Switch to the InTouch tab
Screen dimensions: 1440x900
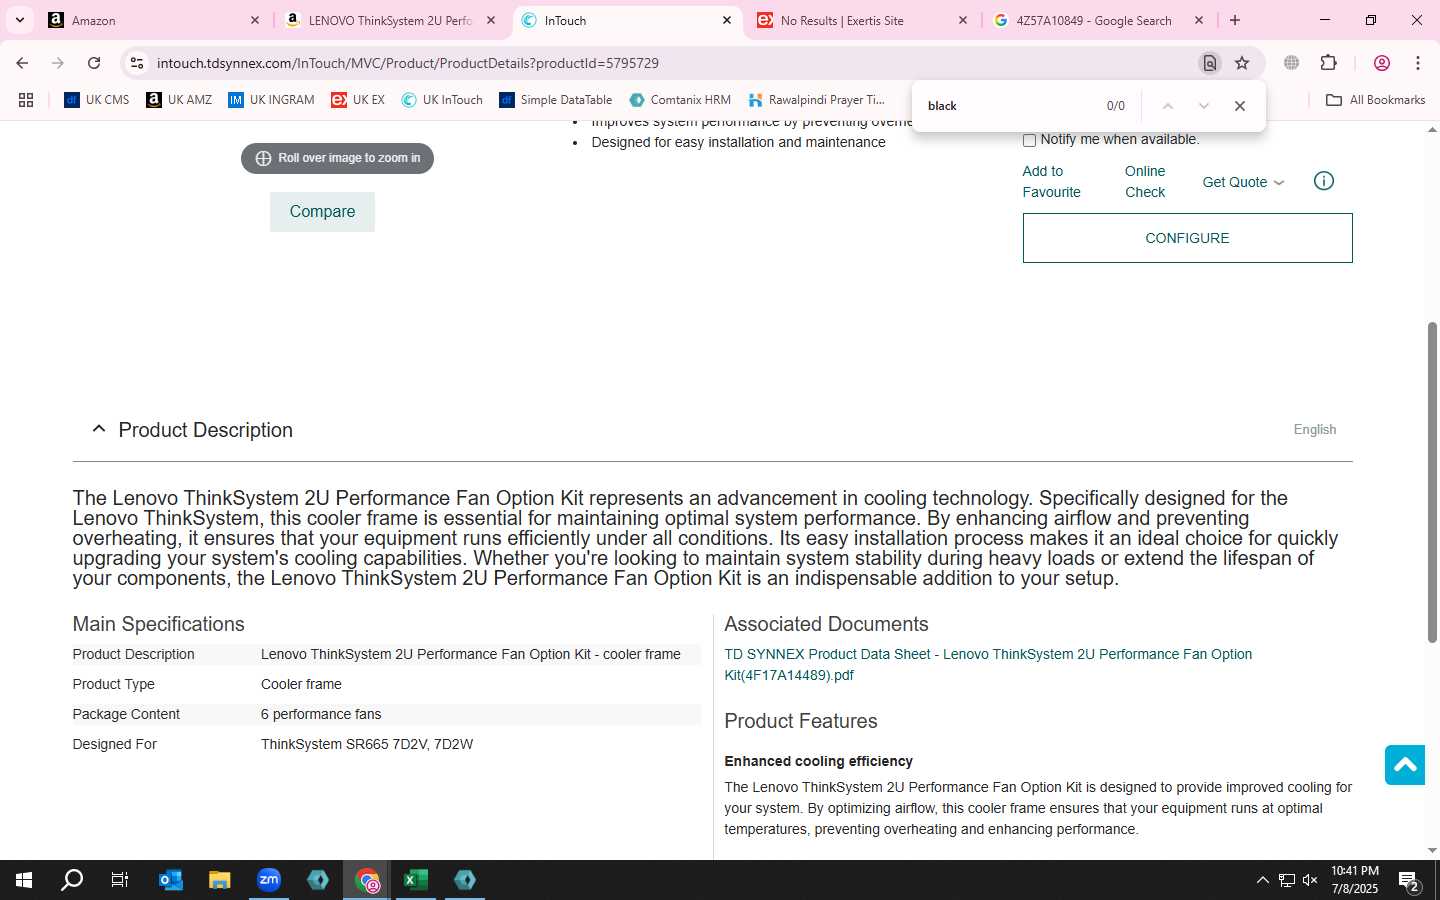(x=626, y=20)
